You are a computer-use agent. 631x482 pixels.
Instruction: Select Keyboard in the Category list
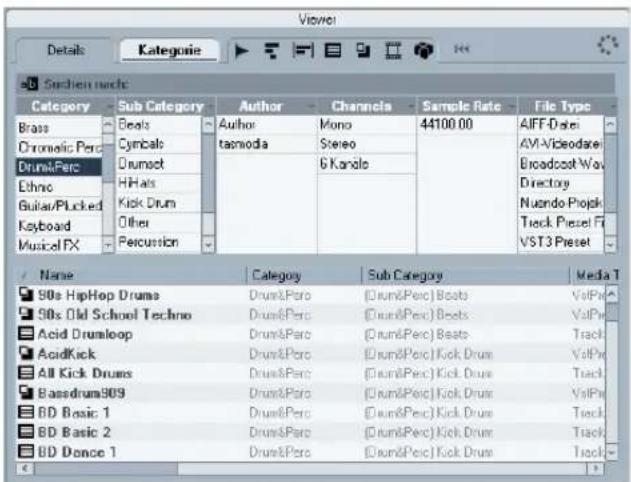pyautogui.click(x=59, y=225)
